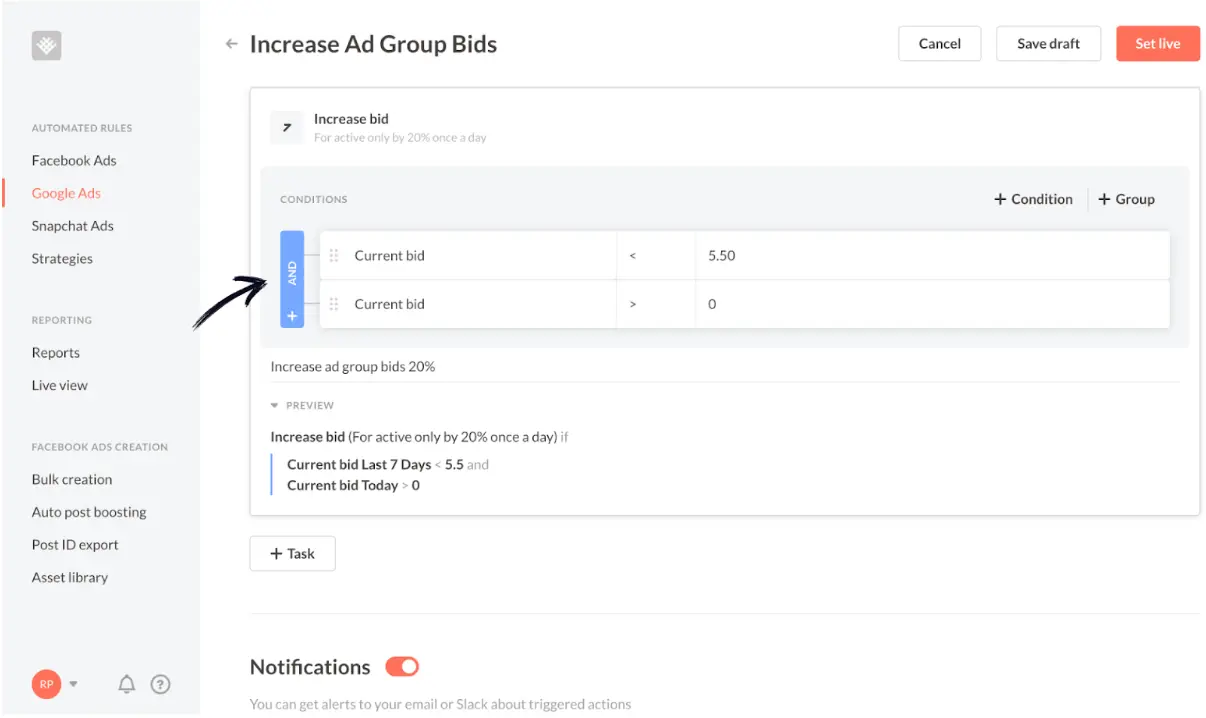Viewport: 1206px width, 718px height.
Task: Open notifications via the bell icon
Action: tap(126, 684)
